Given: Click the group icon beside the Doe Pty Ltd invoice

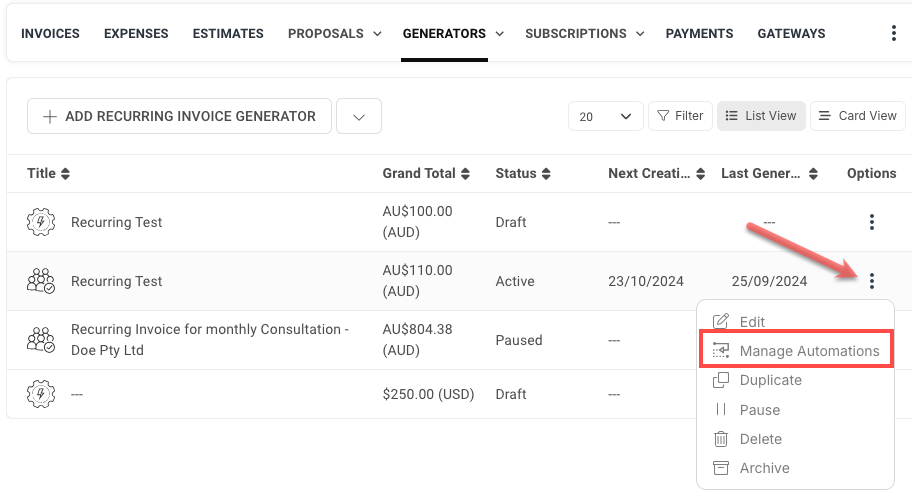Looking at the screenshot, I should [x=41, y=340].
